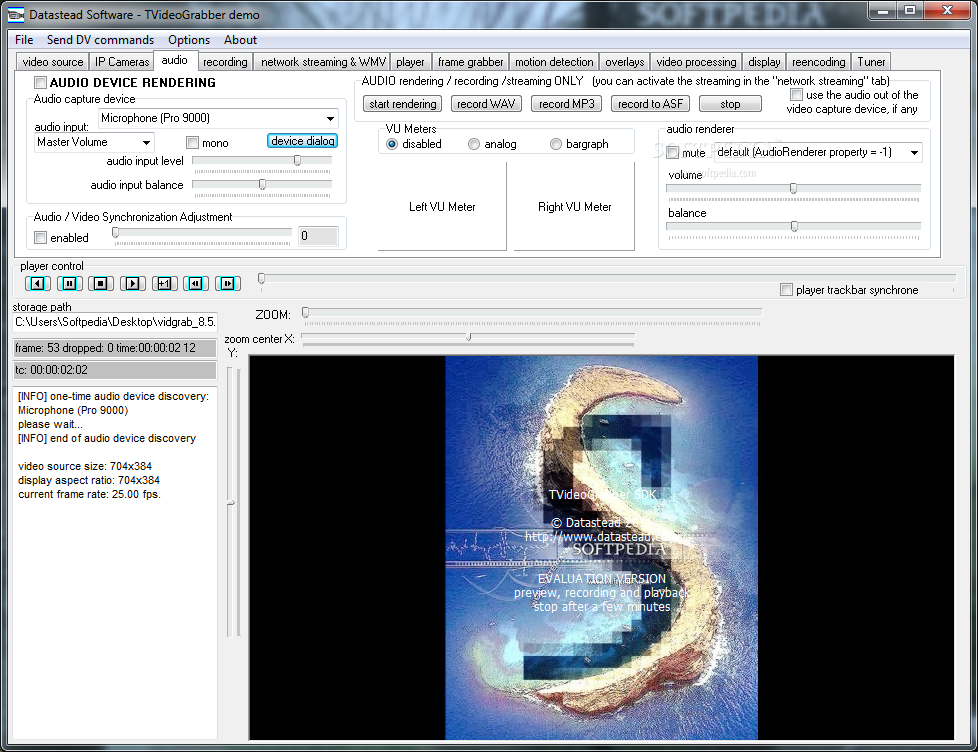
Task: Enable AUDIO DEVICE RENDERING checkbox
Action: point(41,82)
